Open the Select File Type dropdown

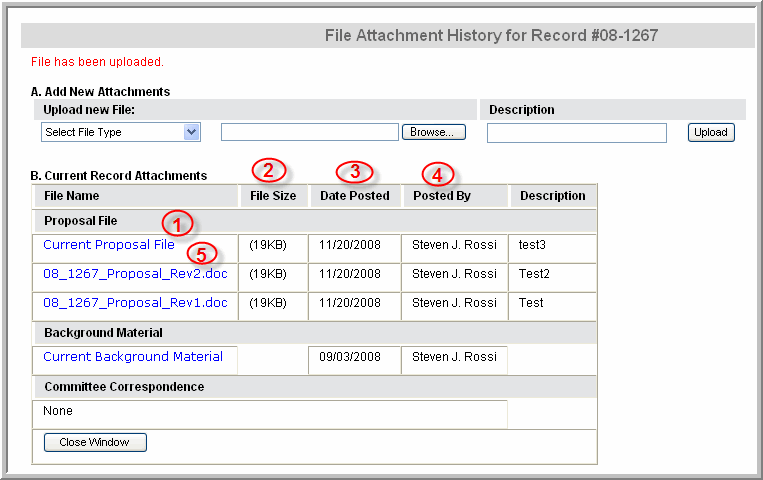[121, 132]
